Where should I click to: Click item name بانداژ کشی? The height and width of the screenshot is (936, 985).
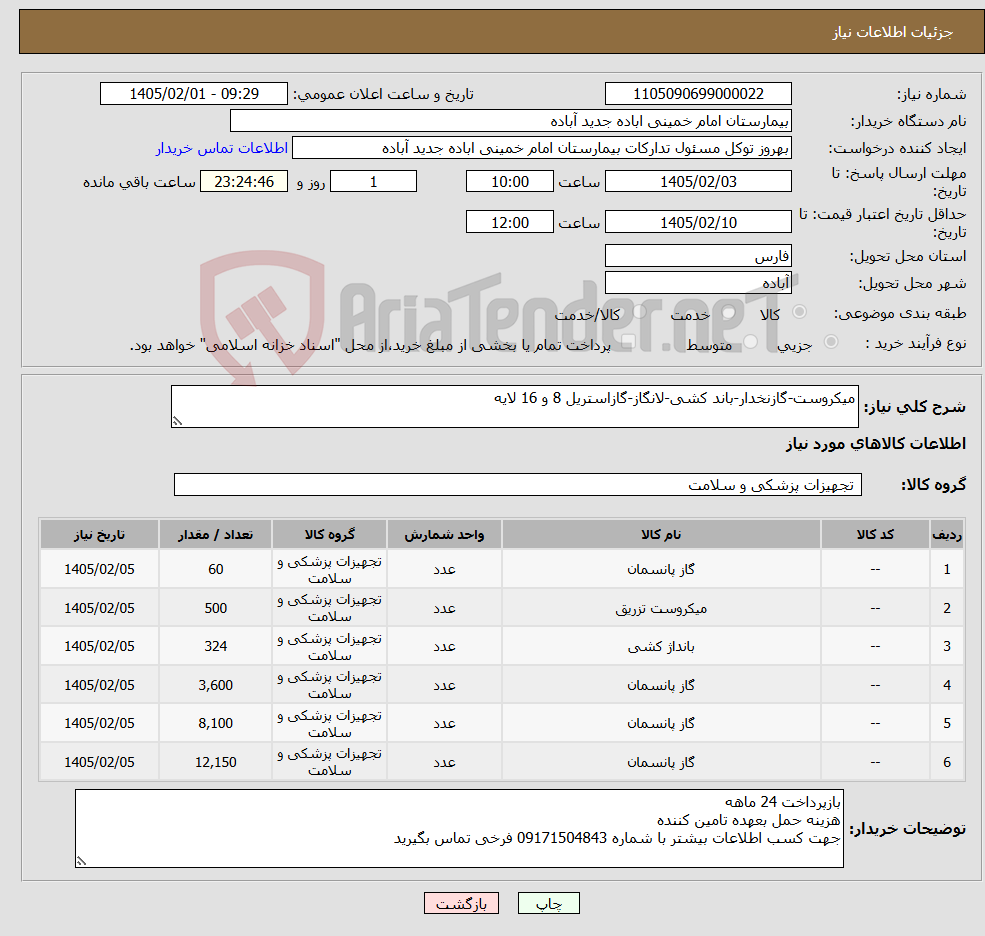click(661, 646)
